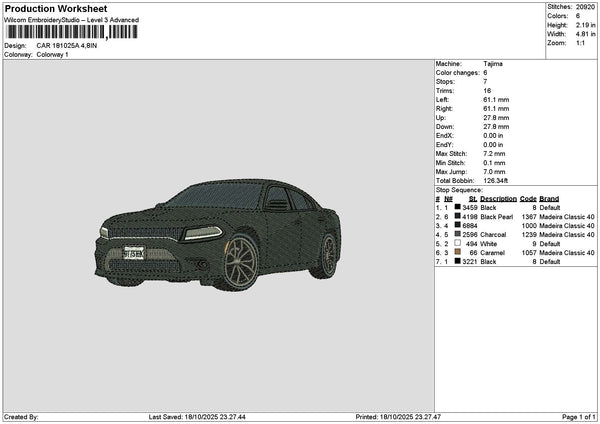Click the 'Caramel' description
The height and width of the screenshot is (424, 600).
click(x=492, y=253)
